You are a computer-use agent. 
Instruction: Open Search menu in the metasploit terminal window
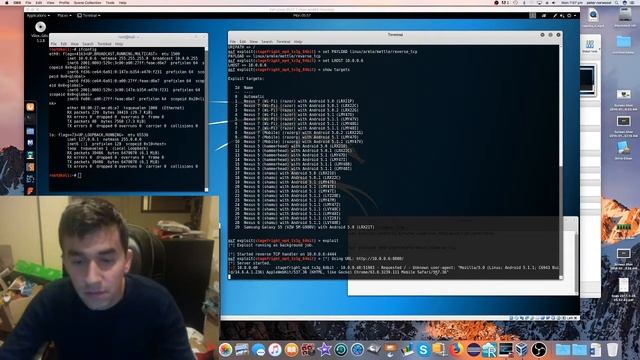(267, 42)
